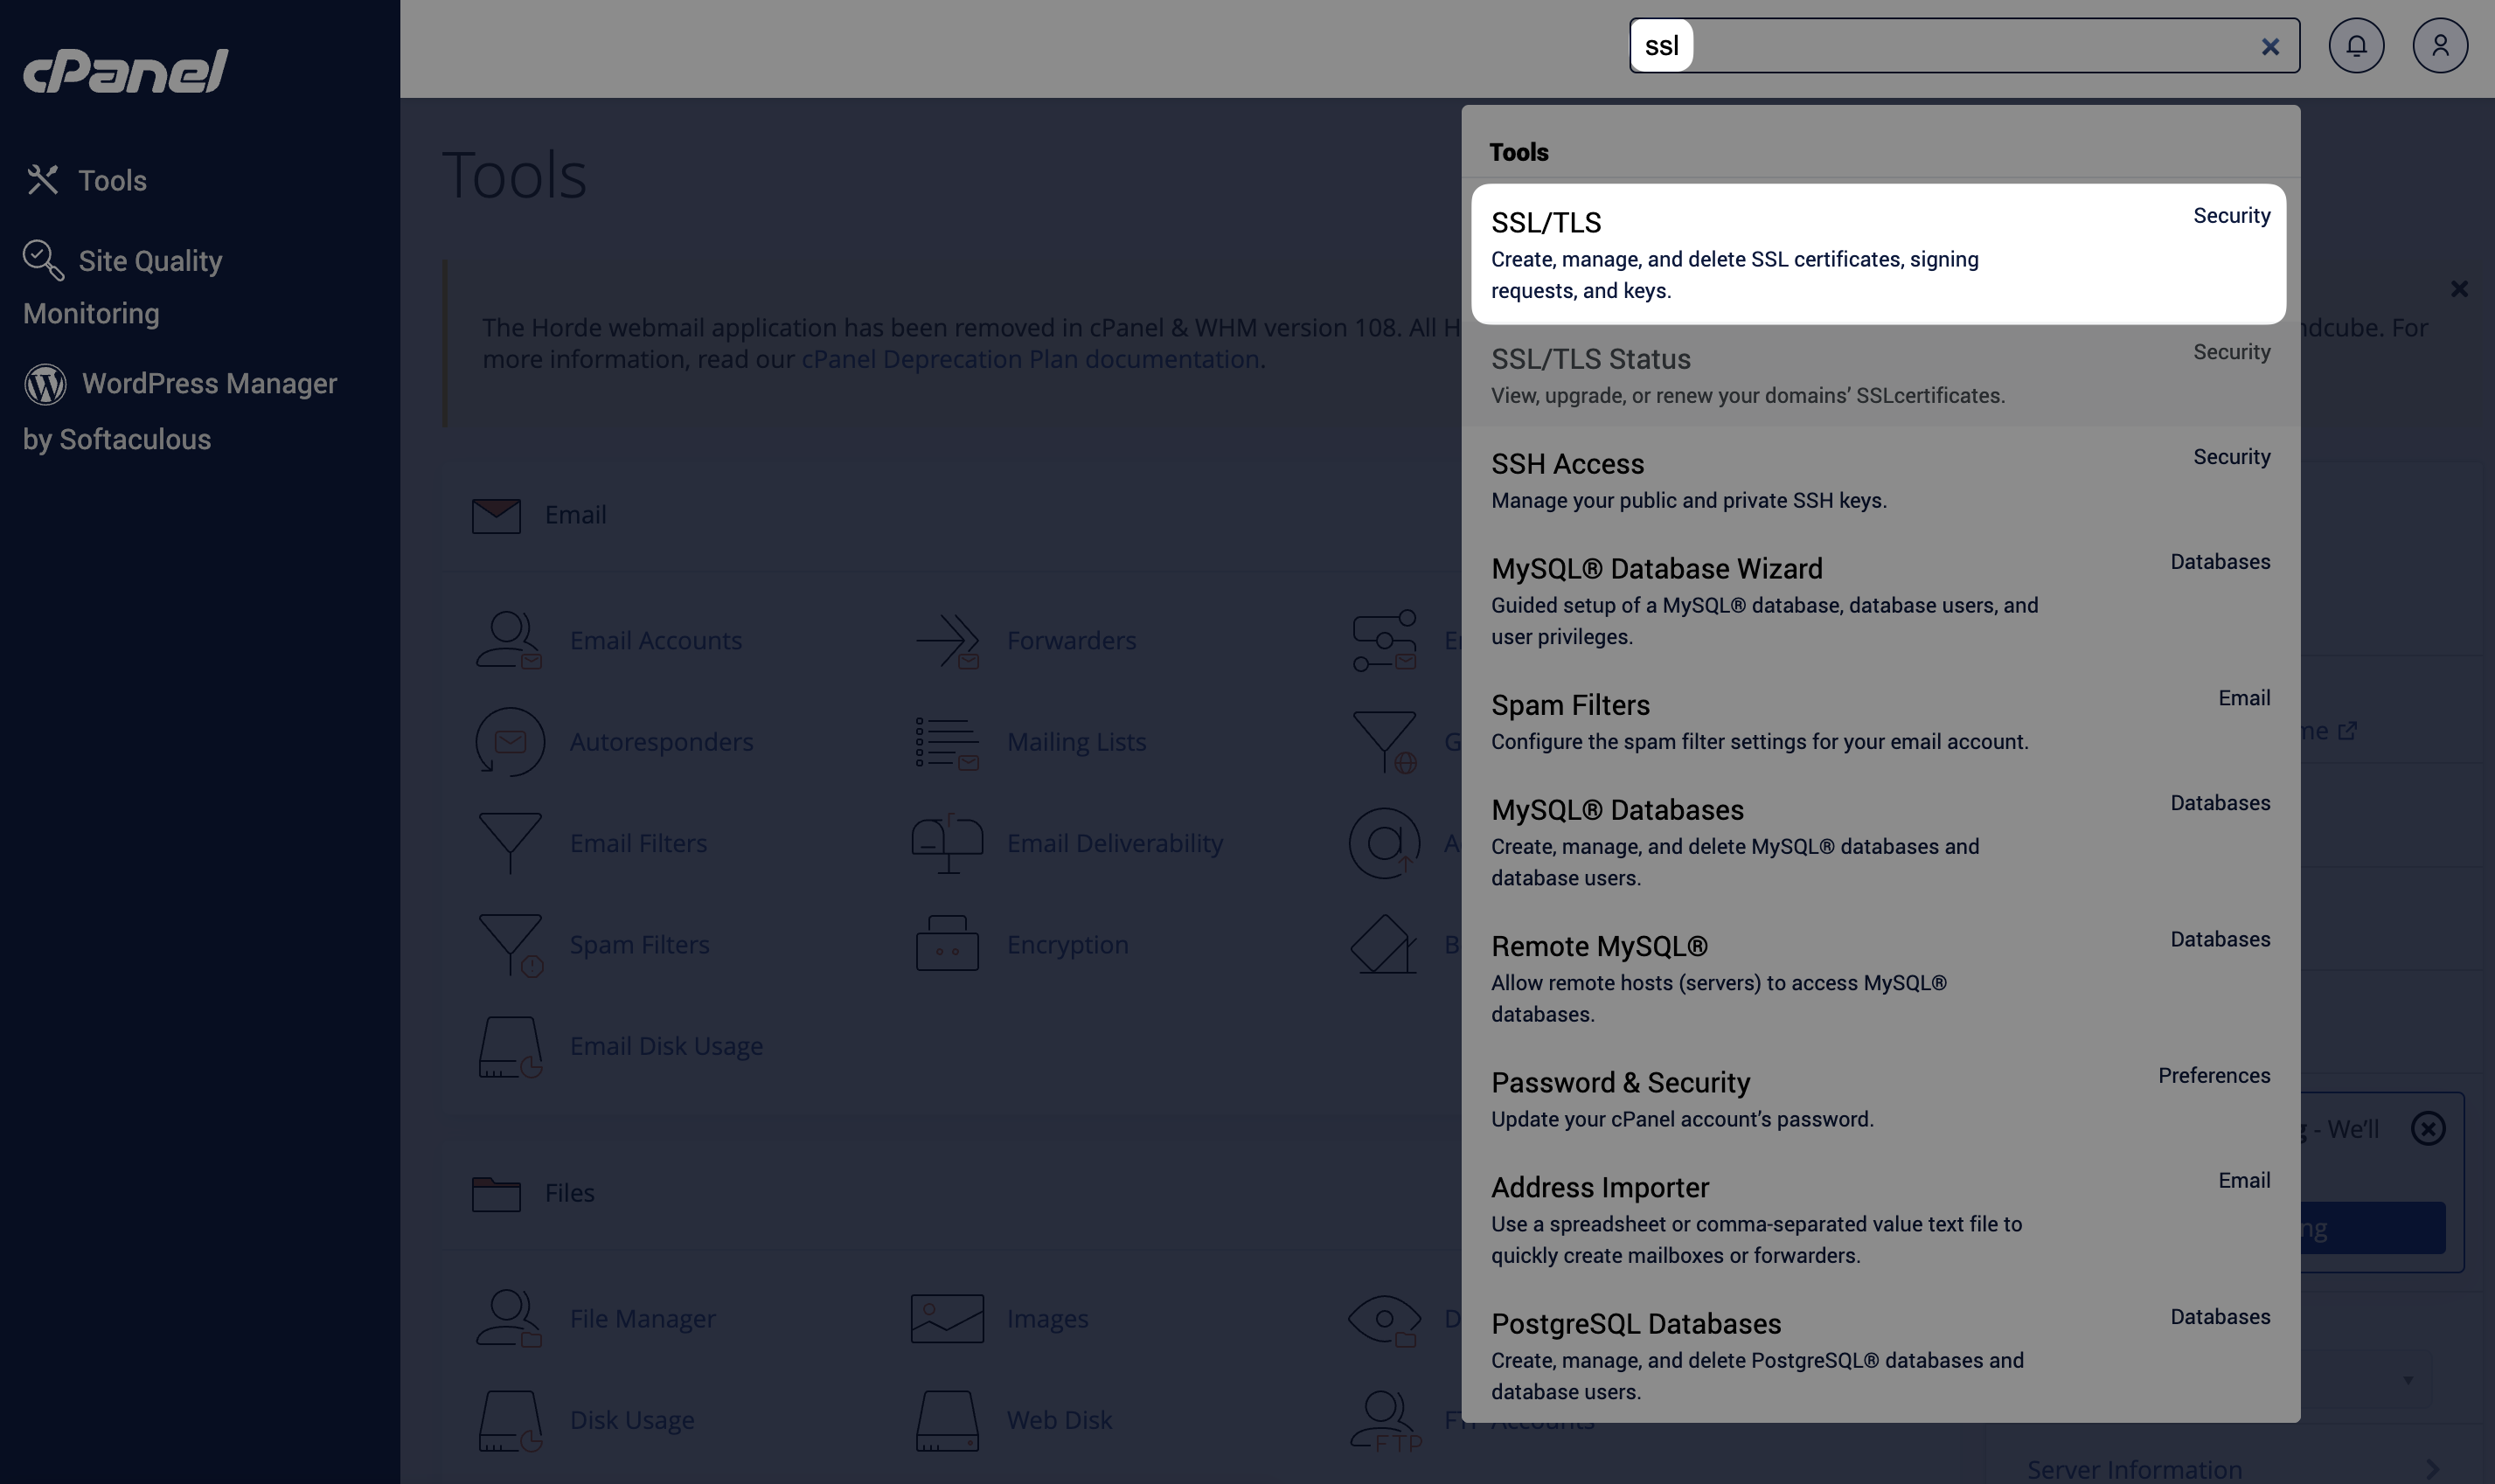Open Autoresponders link
Screen dimensions: 2495x1484
click(661, 742)
